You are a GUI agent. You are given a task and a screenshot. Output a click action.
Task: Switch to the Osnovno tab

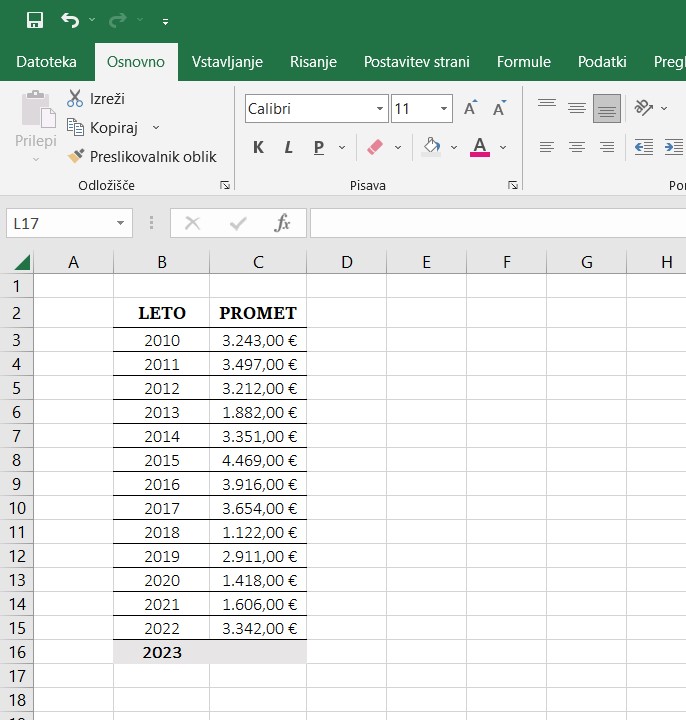[x=135, y=62]
